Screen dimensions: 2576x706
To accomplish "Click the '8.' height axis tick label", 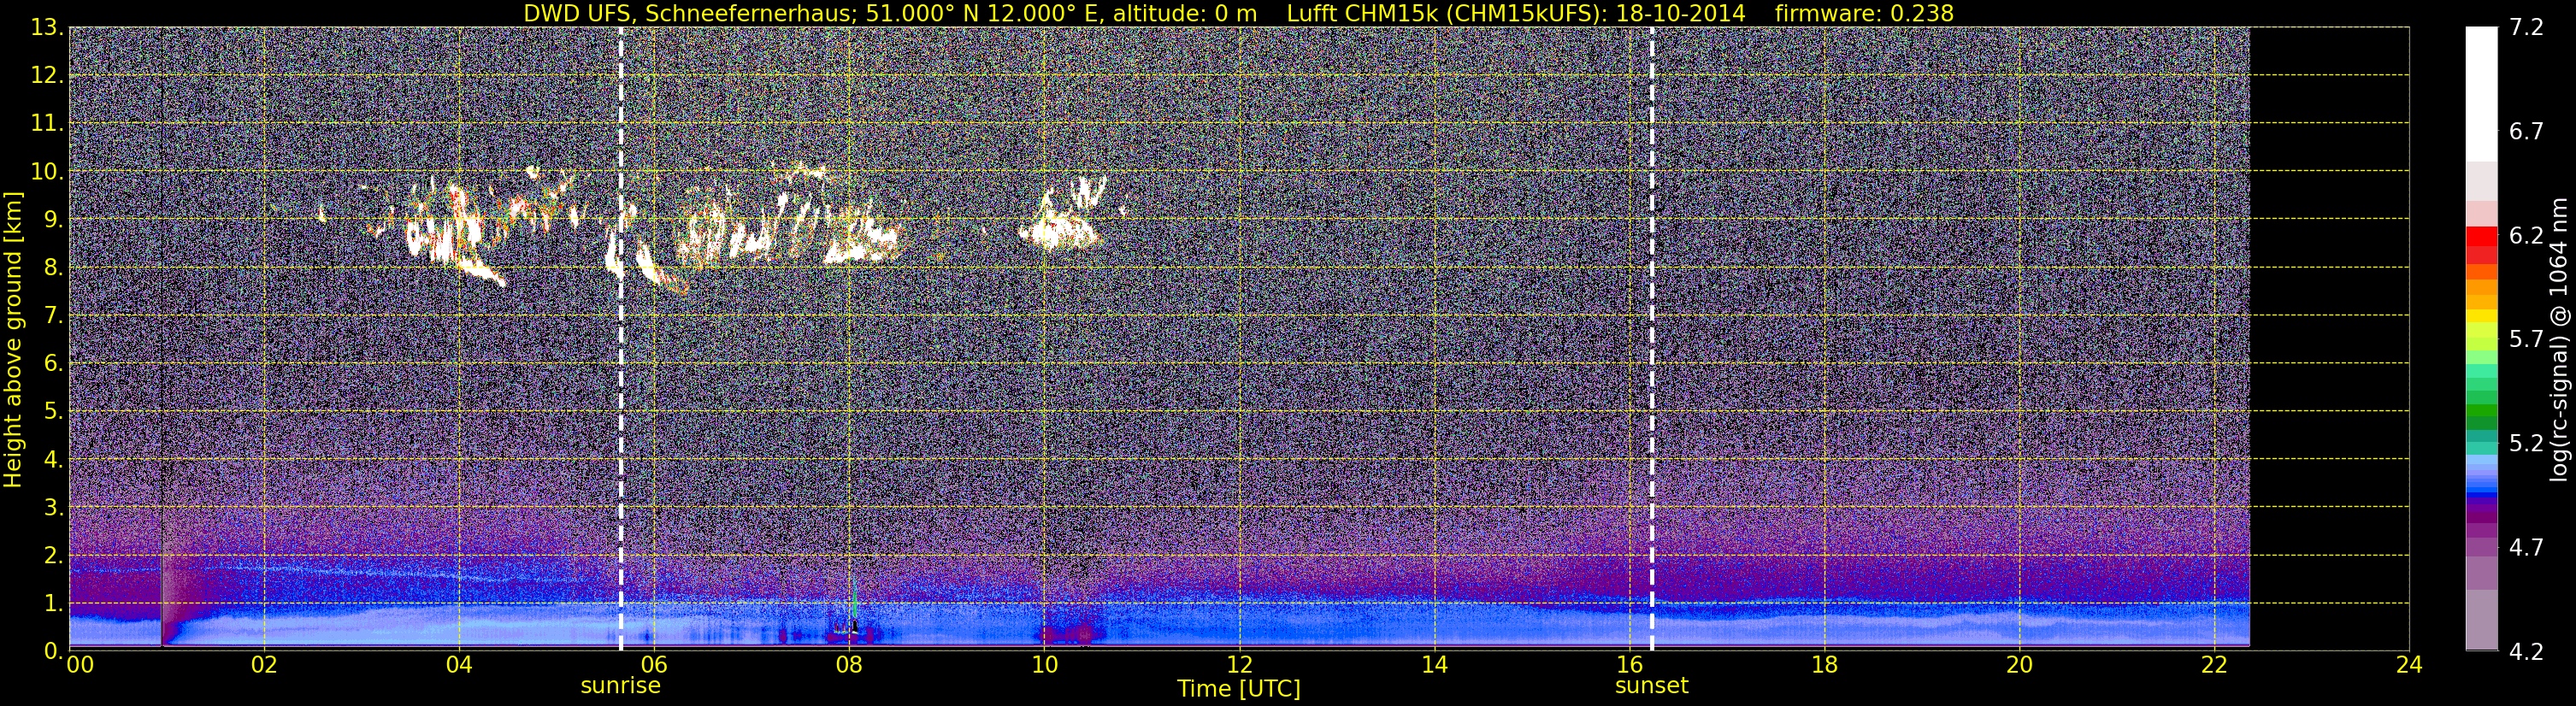I will pos(53,267).
